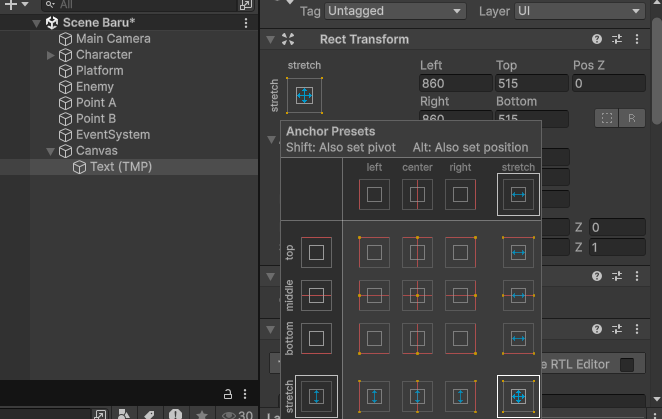Choose bottom row header anchor preset
Image resolution: width=662 pixels, height=419 pixels.
pos(316,339)
